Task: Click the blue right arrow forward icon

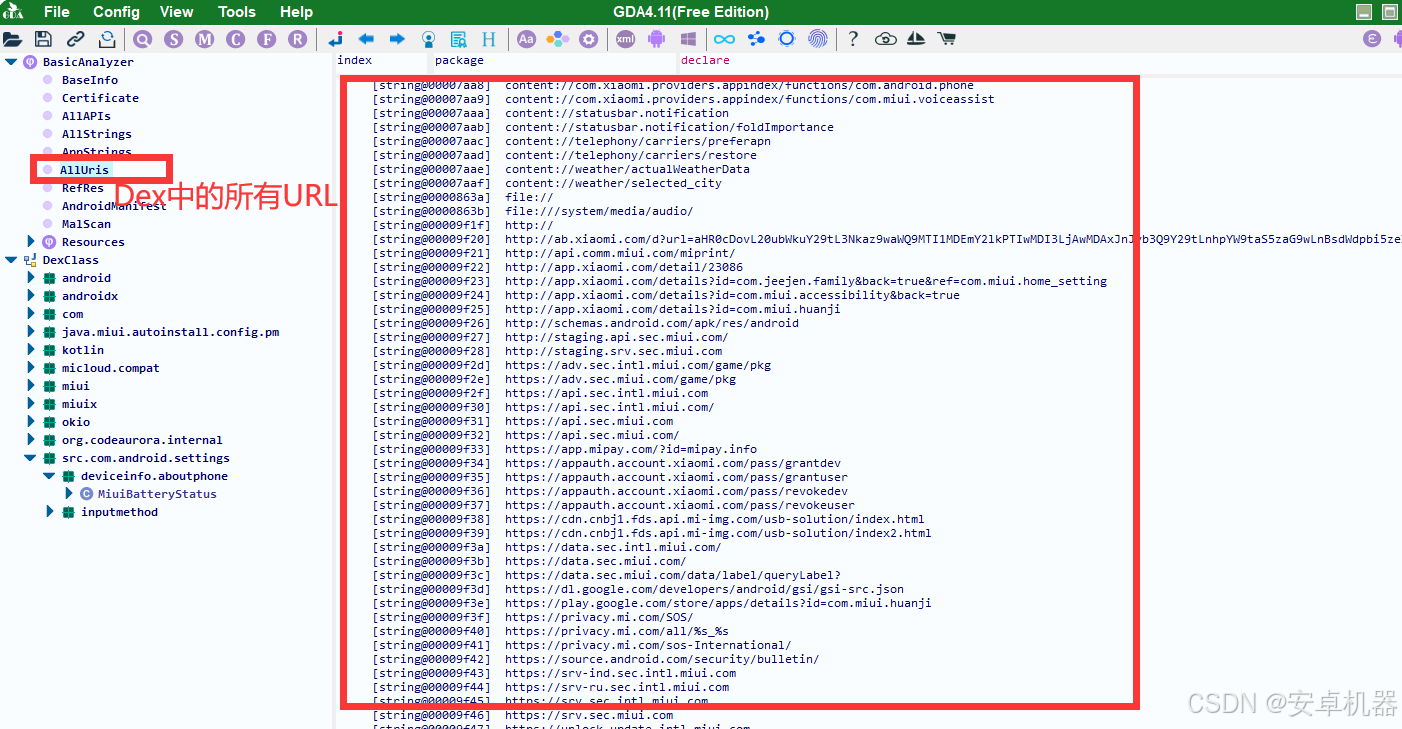Action: tap(397, 39)
